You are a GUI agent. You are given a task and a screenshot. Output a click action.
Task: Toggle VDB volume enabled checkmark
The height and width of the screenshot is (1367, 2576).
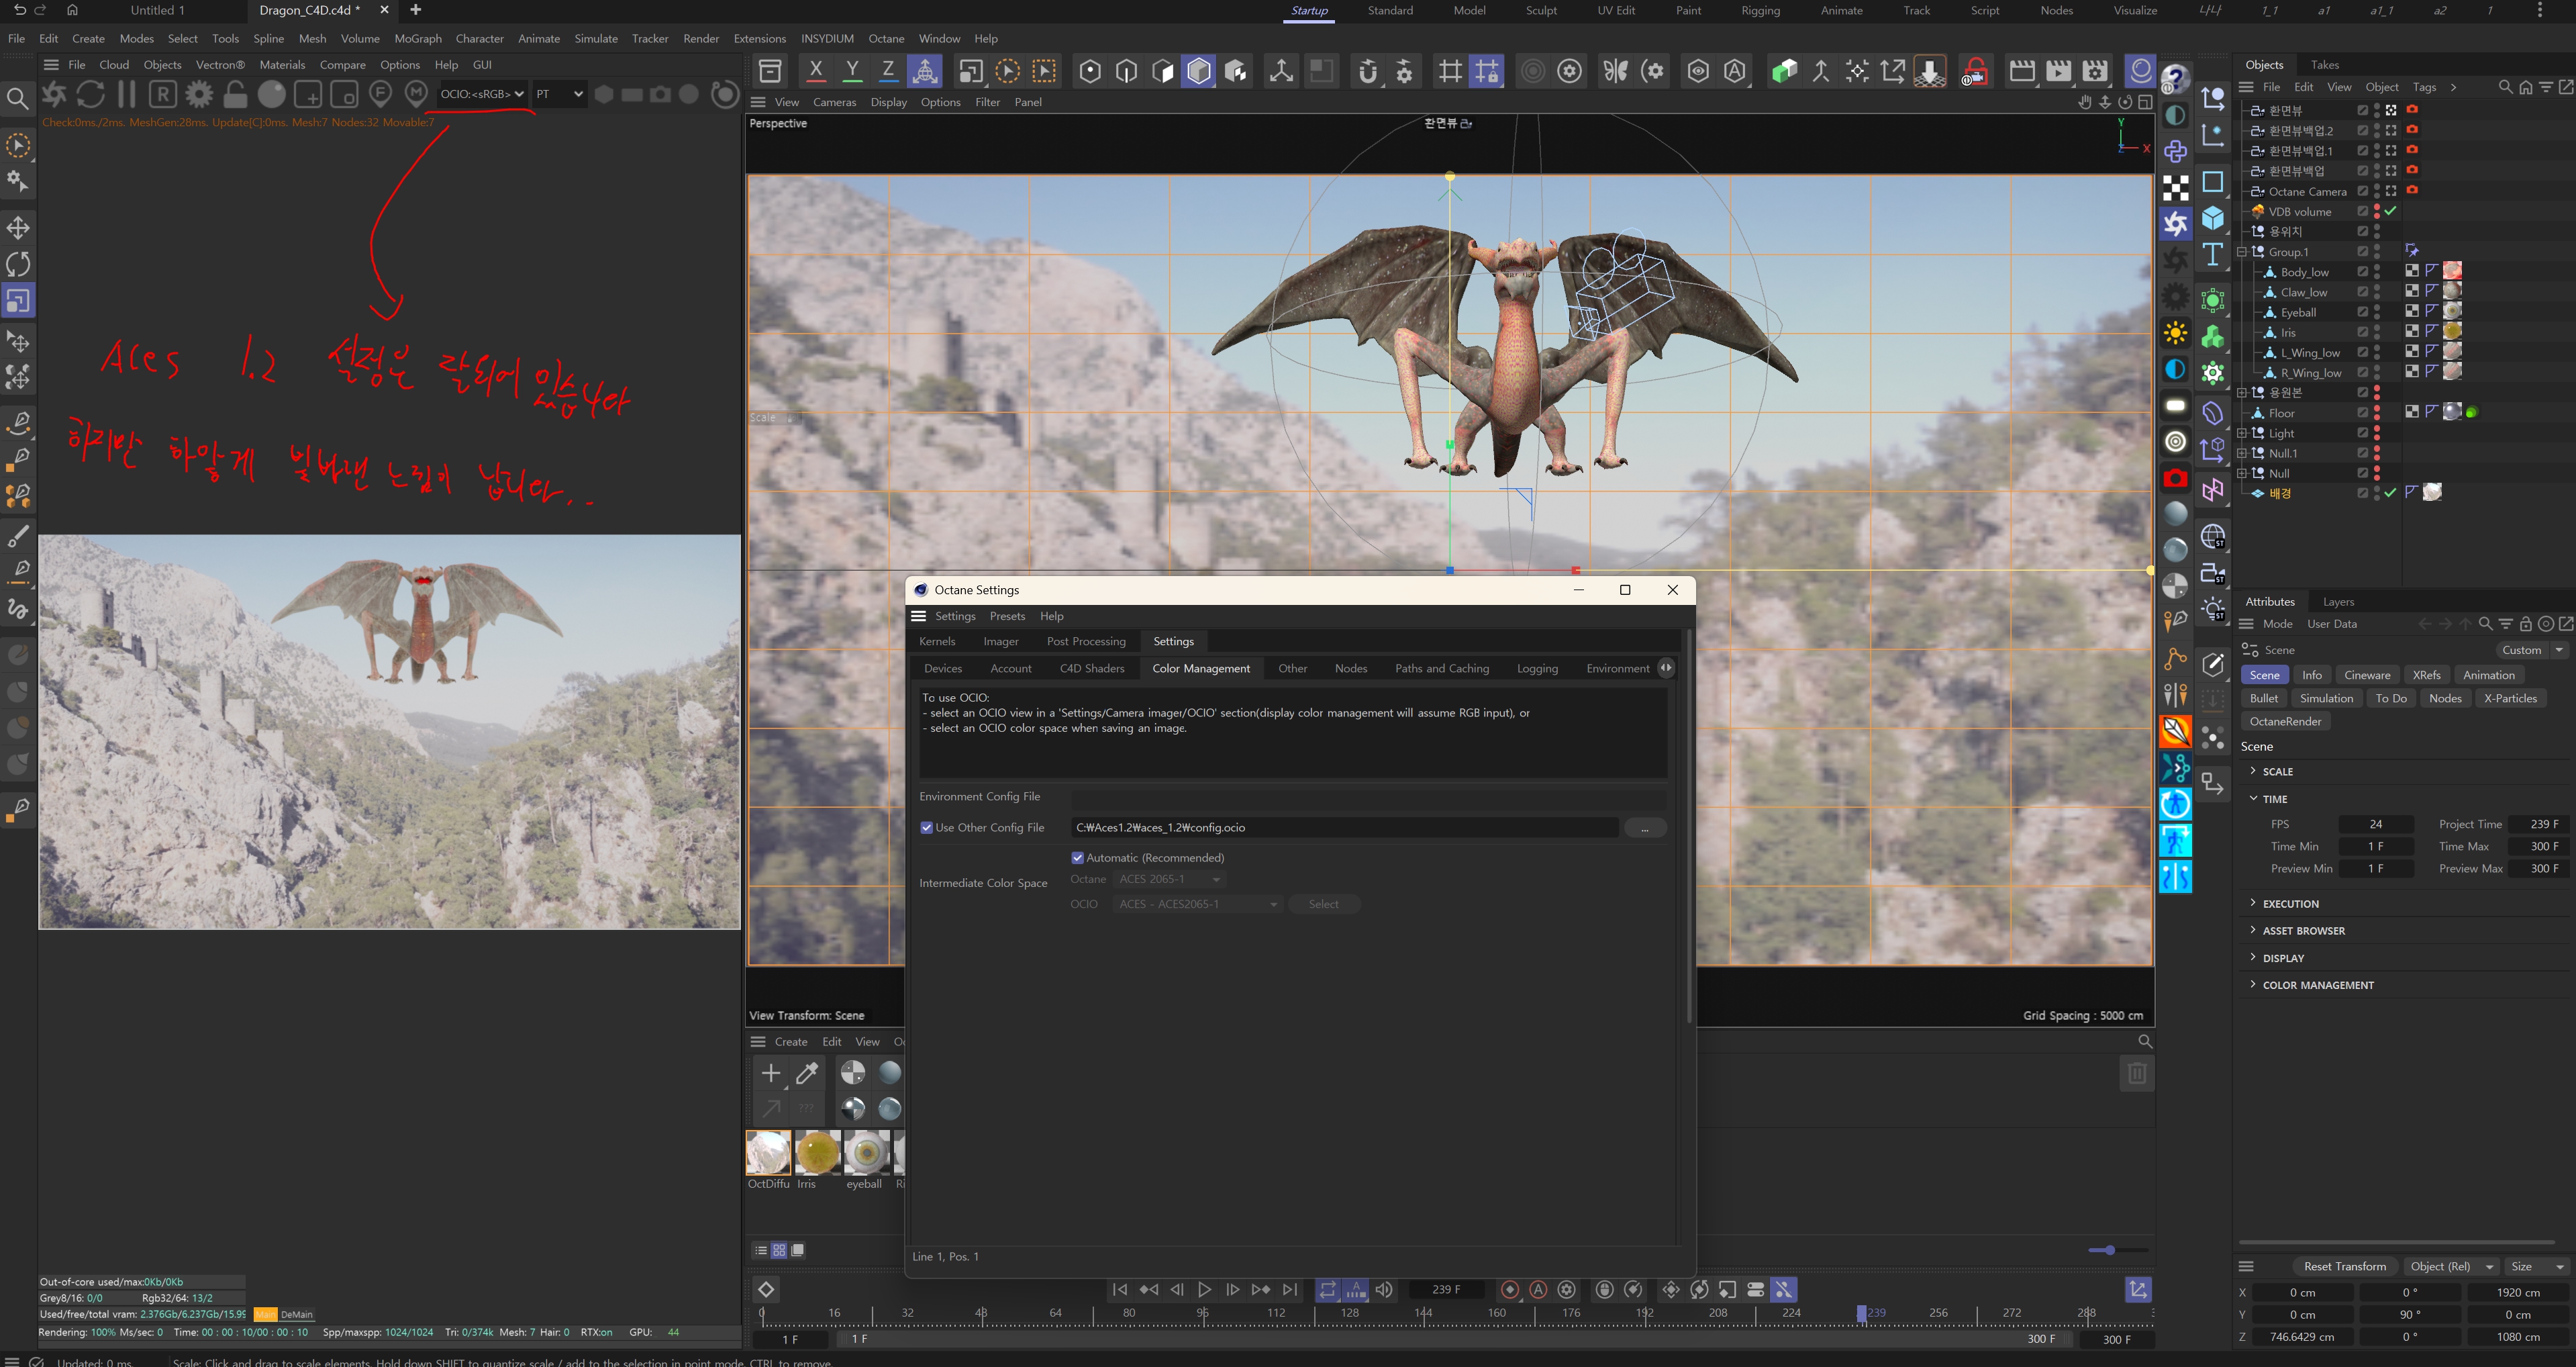point(2390,211)
